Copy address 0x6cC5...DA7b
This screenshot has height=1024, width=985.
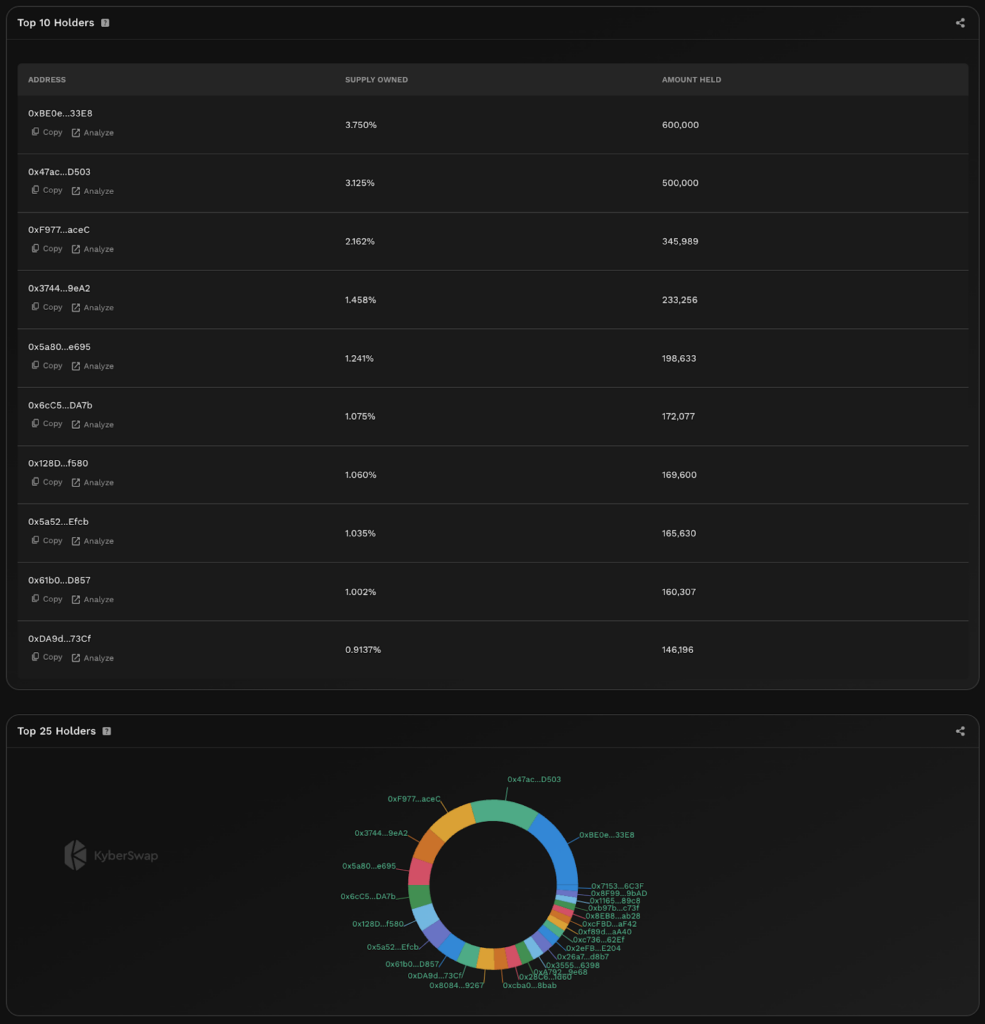[x=47, y=423]
